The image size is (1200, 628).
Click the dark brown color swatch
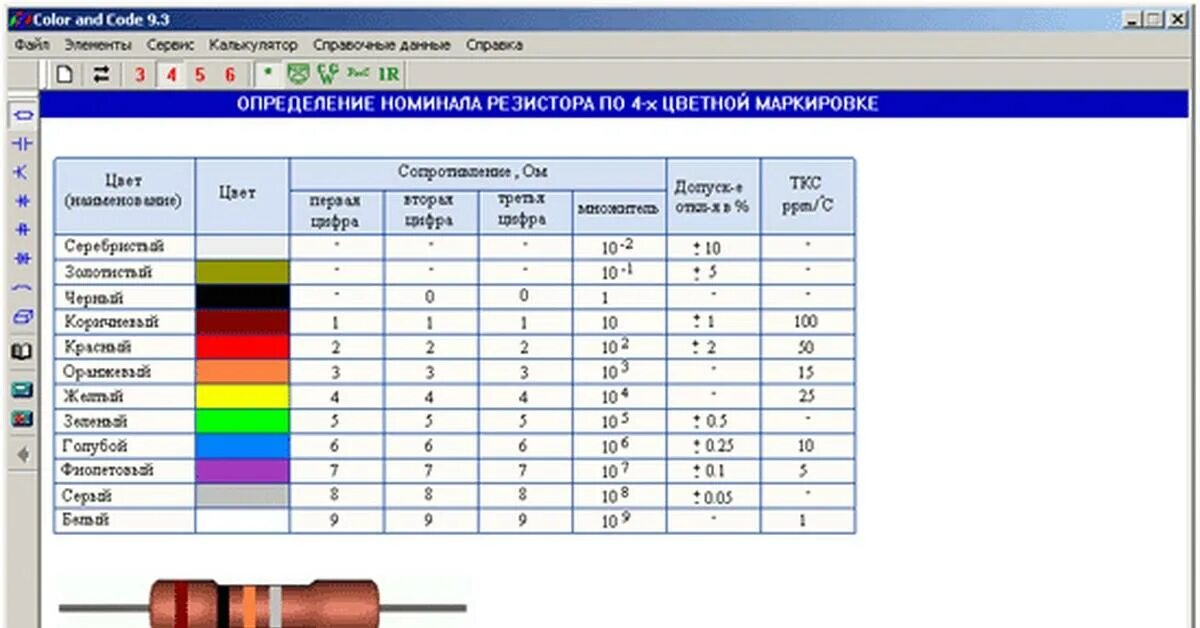pyautogui.click(x=242, y=322)
